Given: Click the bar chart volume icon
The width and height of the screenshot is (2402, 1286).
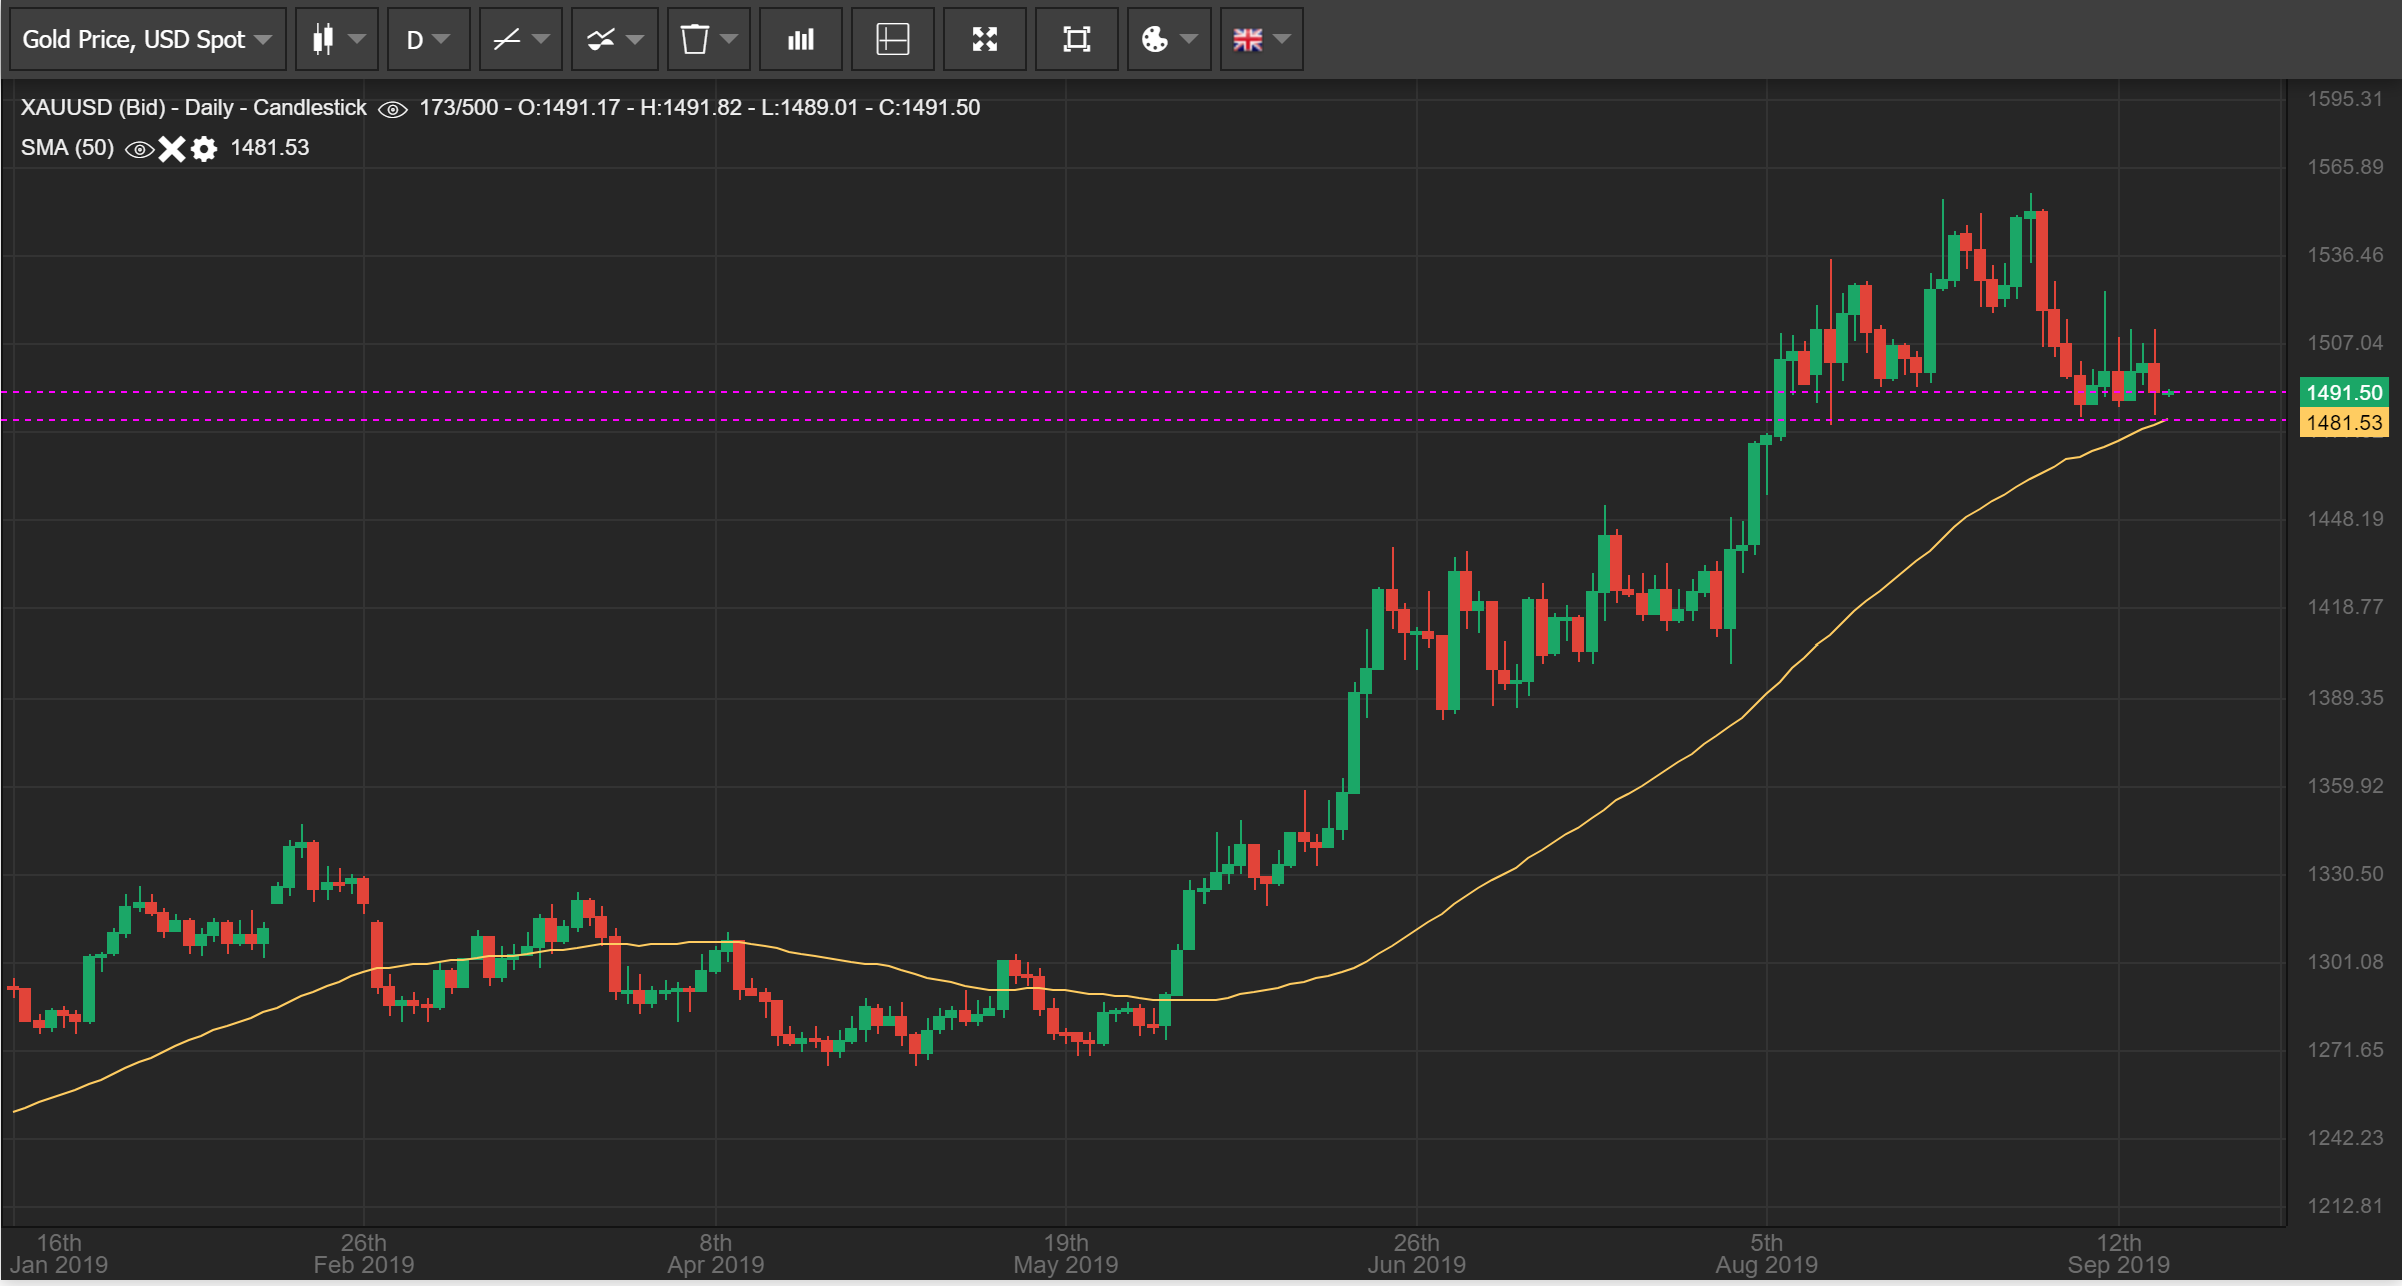Looking at the screenshot, I should (x=800, y=40).
